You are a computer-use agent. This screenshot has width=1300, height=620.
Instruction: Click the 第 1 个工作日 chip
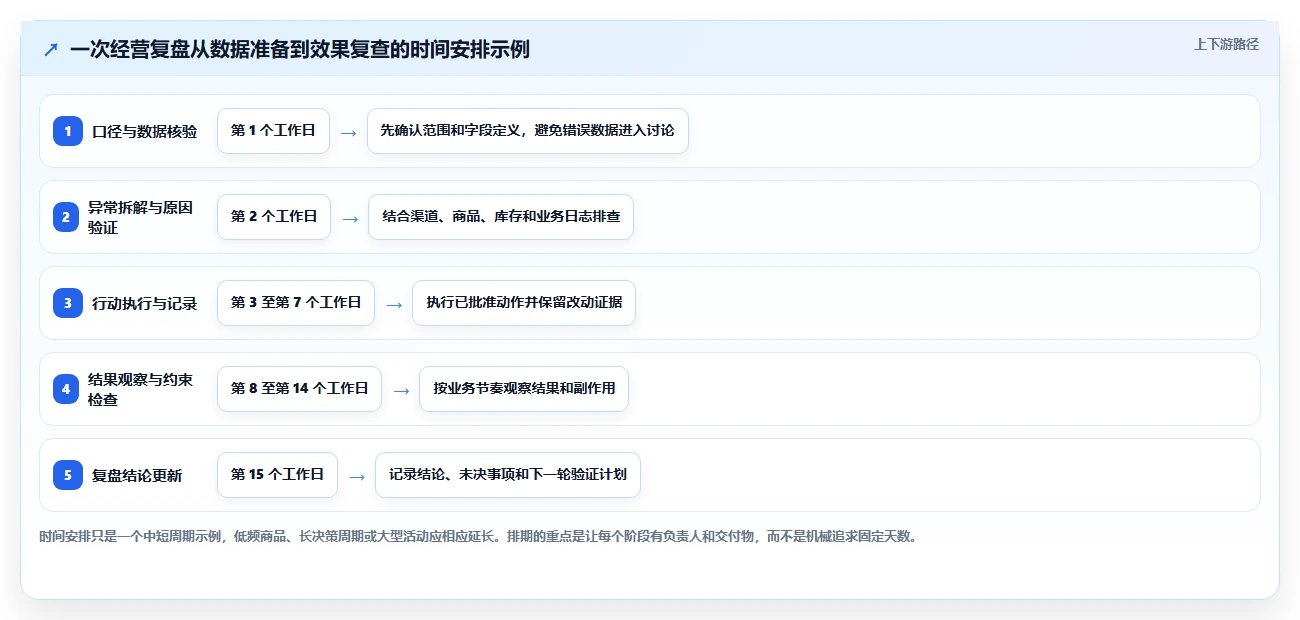pos(273,131)
